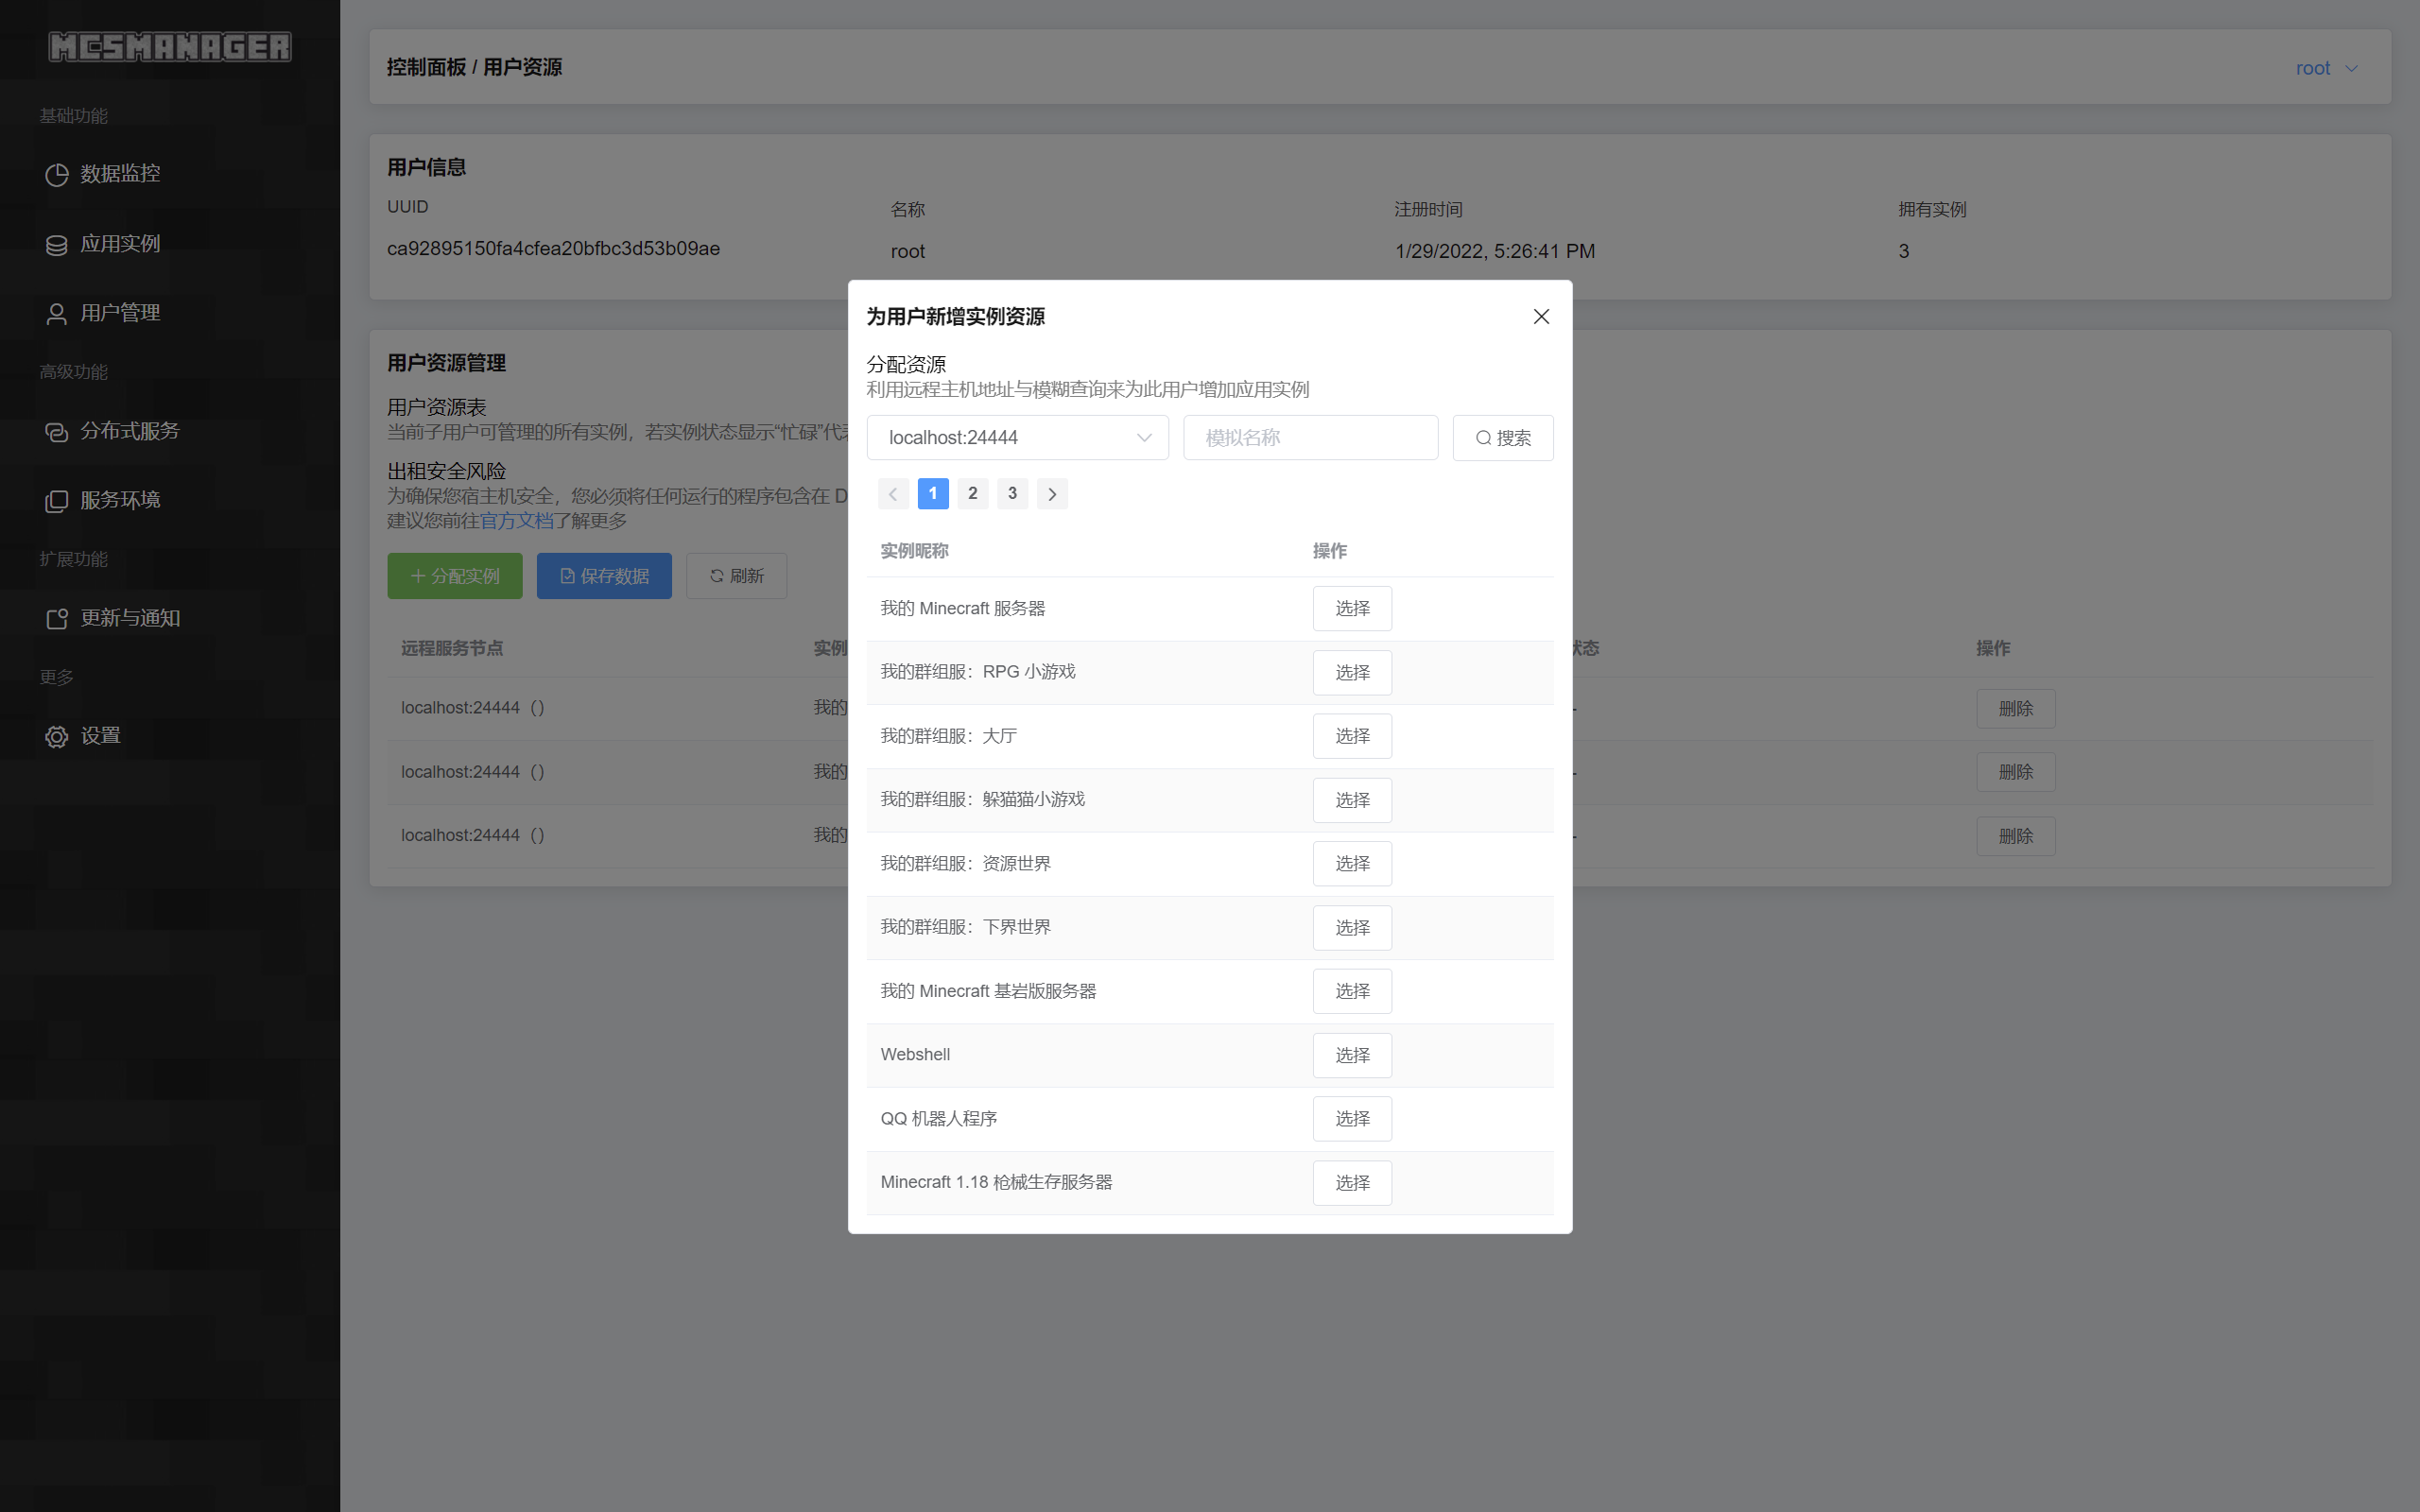Viewport: 2420px width, 1512px height.
Task: Select the QQ 机器人程序 instance
Action: click(1351, 1119)
